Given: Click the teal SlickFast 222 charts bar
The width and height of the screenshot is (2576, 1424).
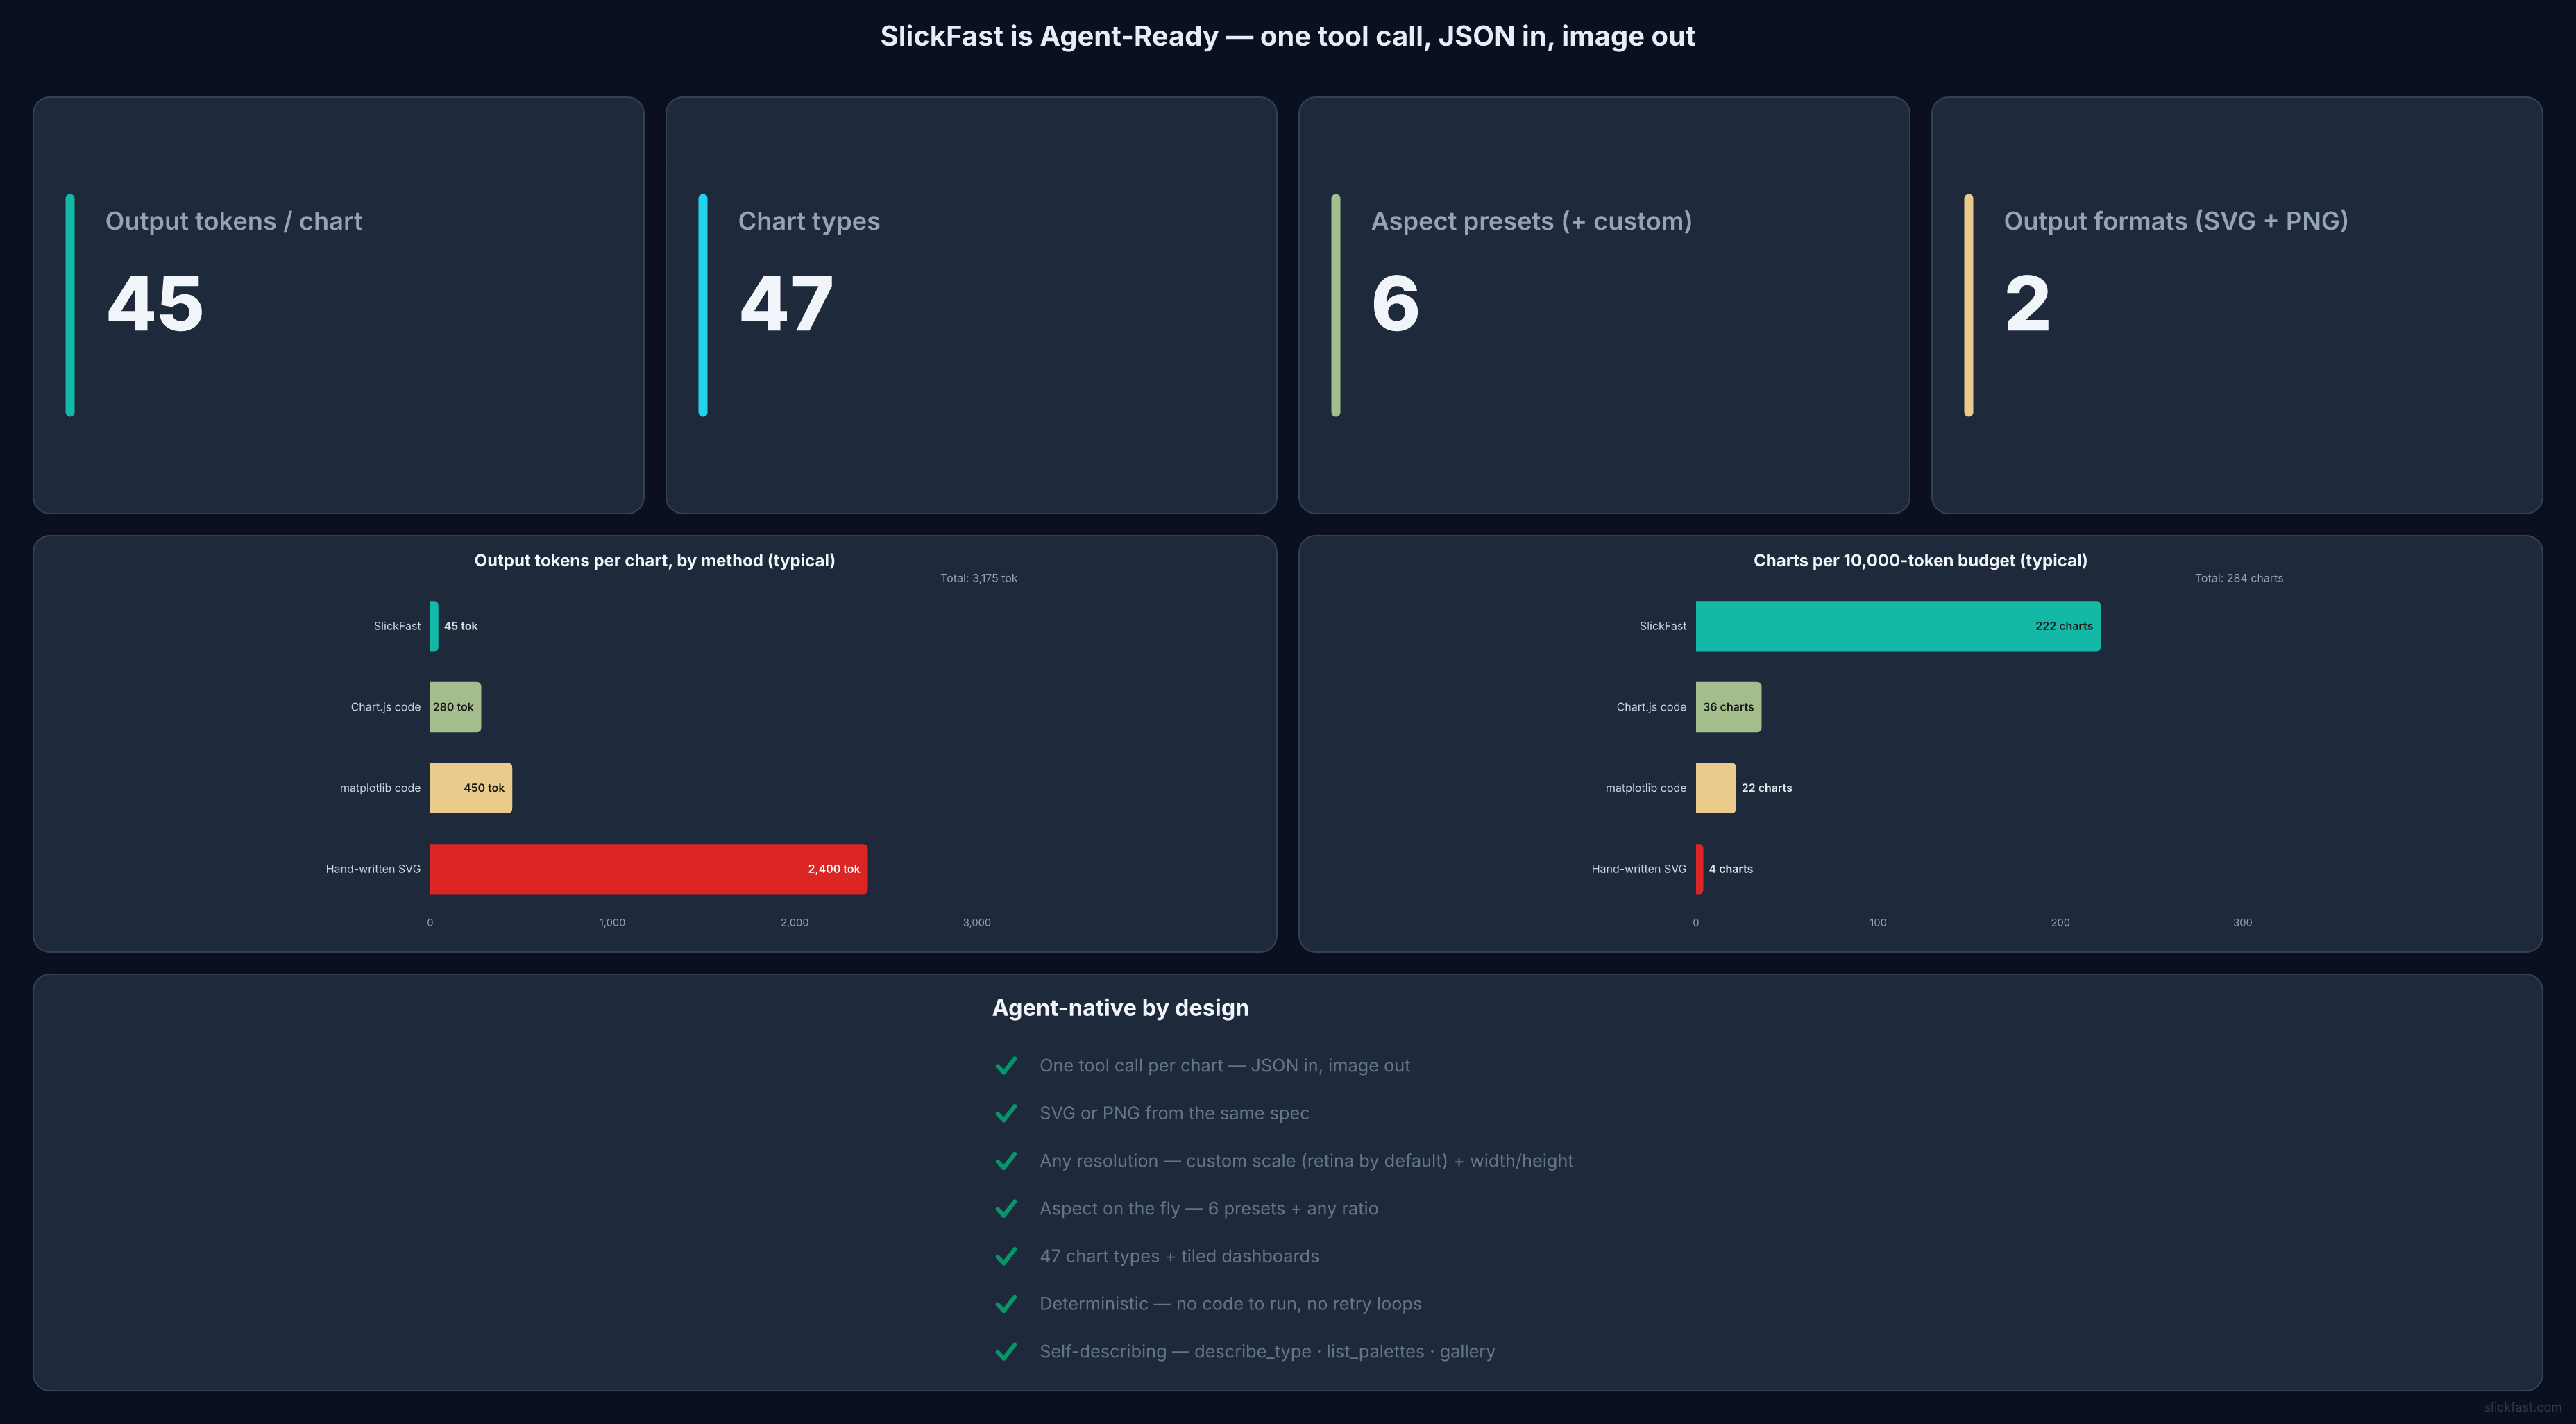Looking at the screenshot, I should coord(1898,626).
